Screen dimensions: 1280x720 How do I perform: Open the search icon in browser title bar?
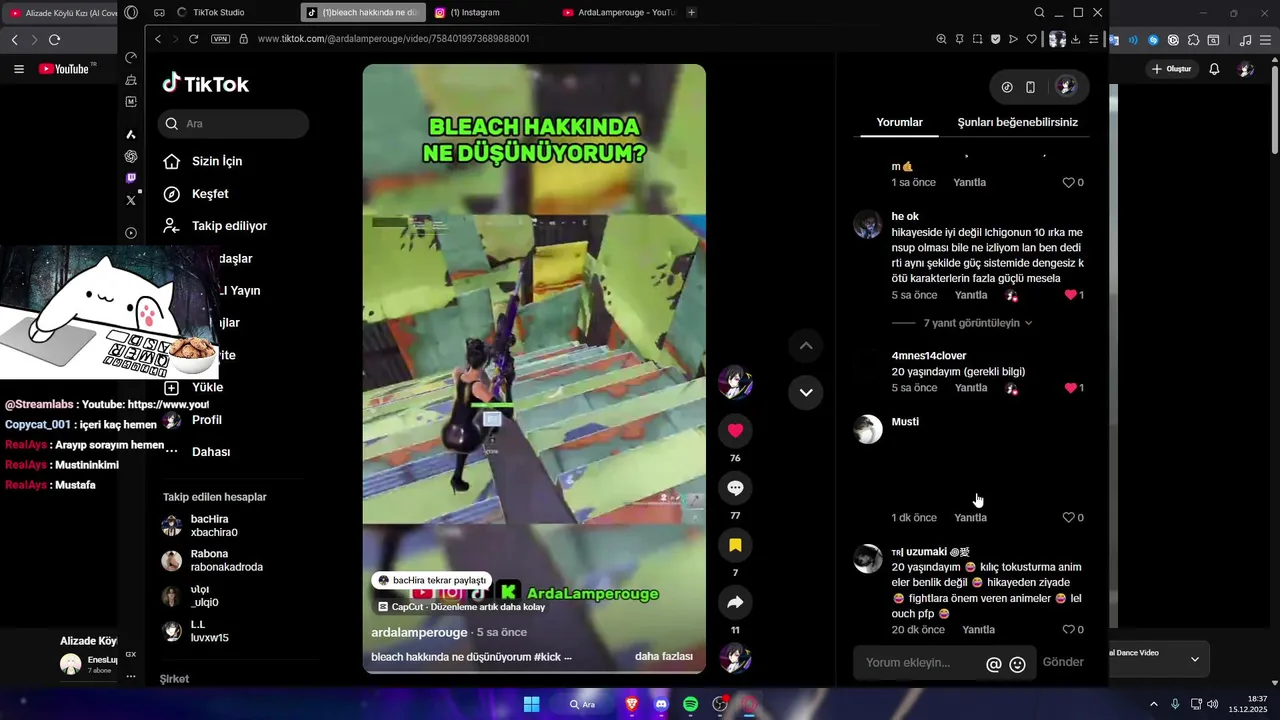click(1039, 12)
